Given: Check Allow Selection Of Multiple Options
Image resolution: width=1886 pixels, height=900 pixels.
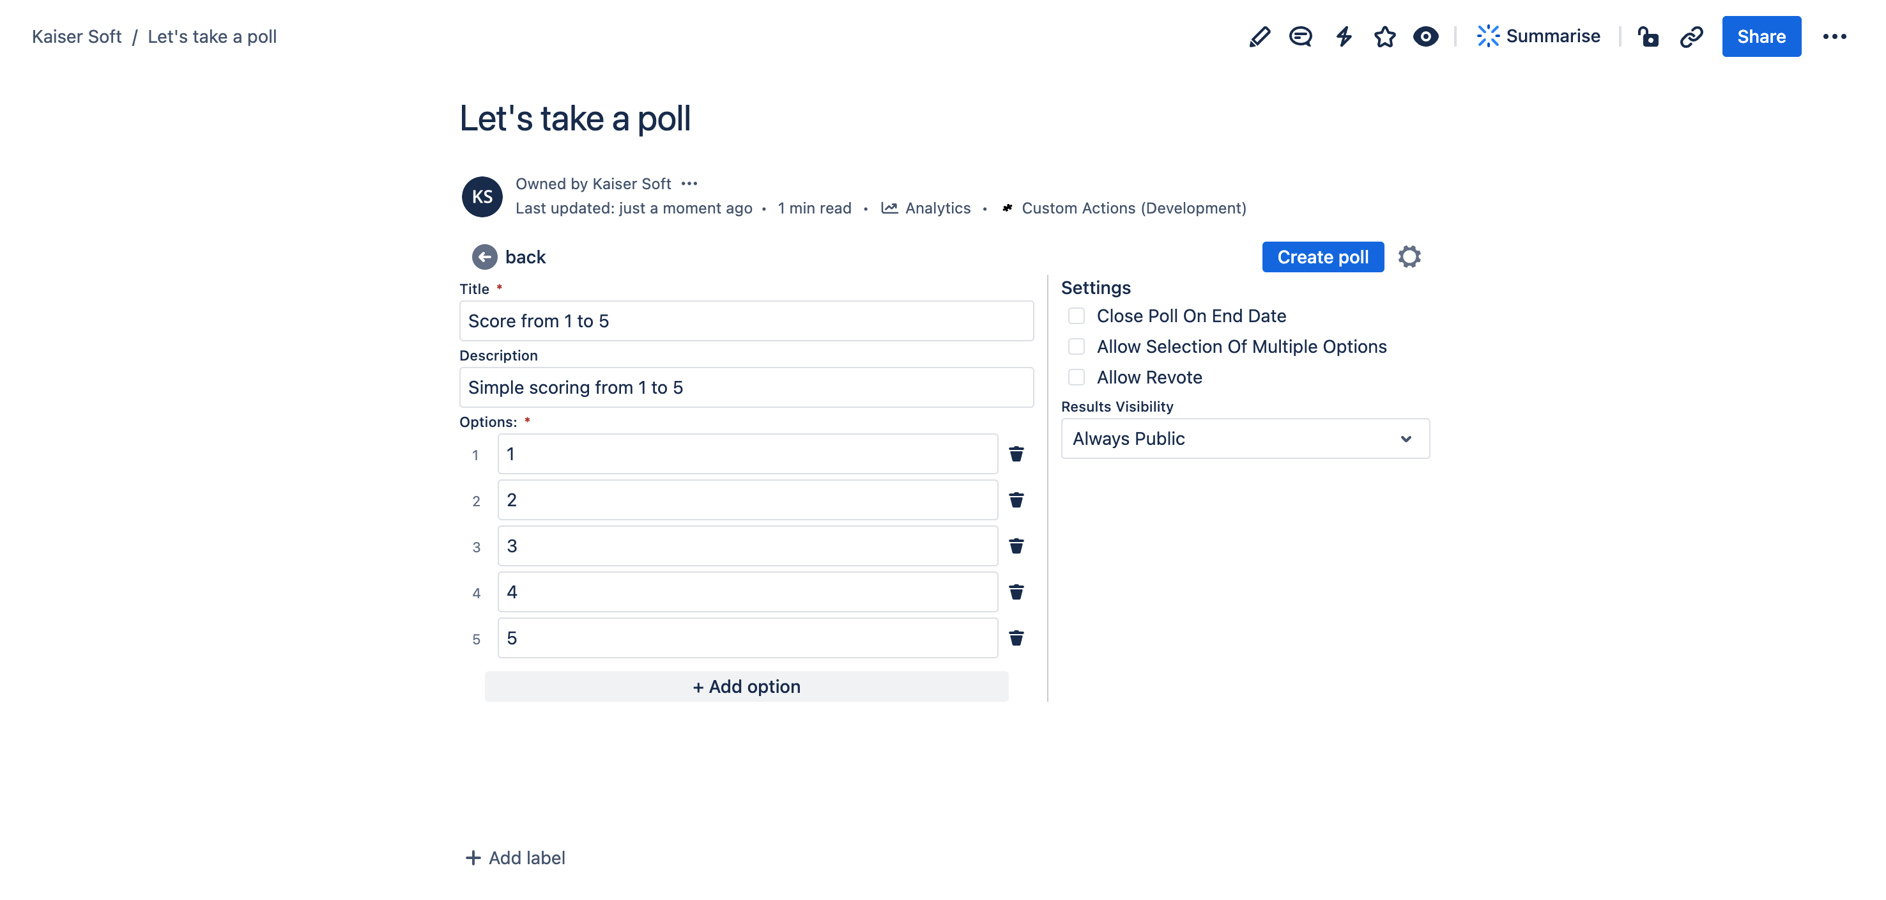Looking at the screenshot, I should point(1076,347).
